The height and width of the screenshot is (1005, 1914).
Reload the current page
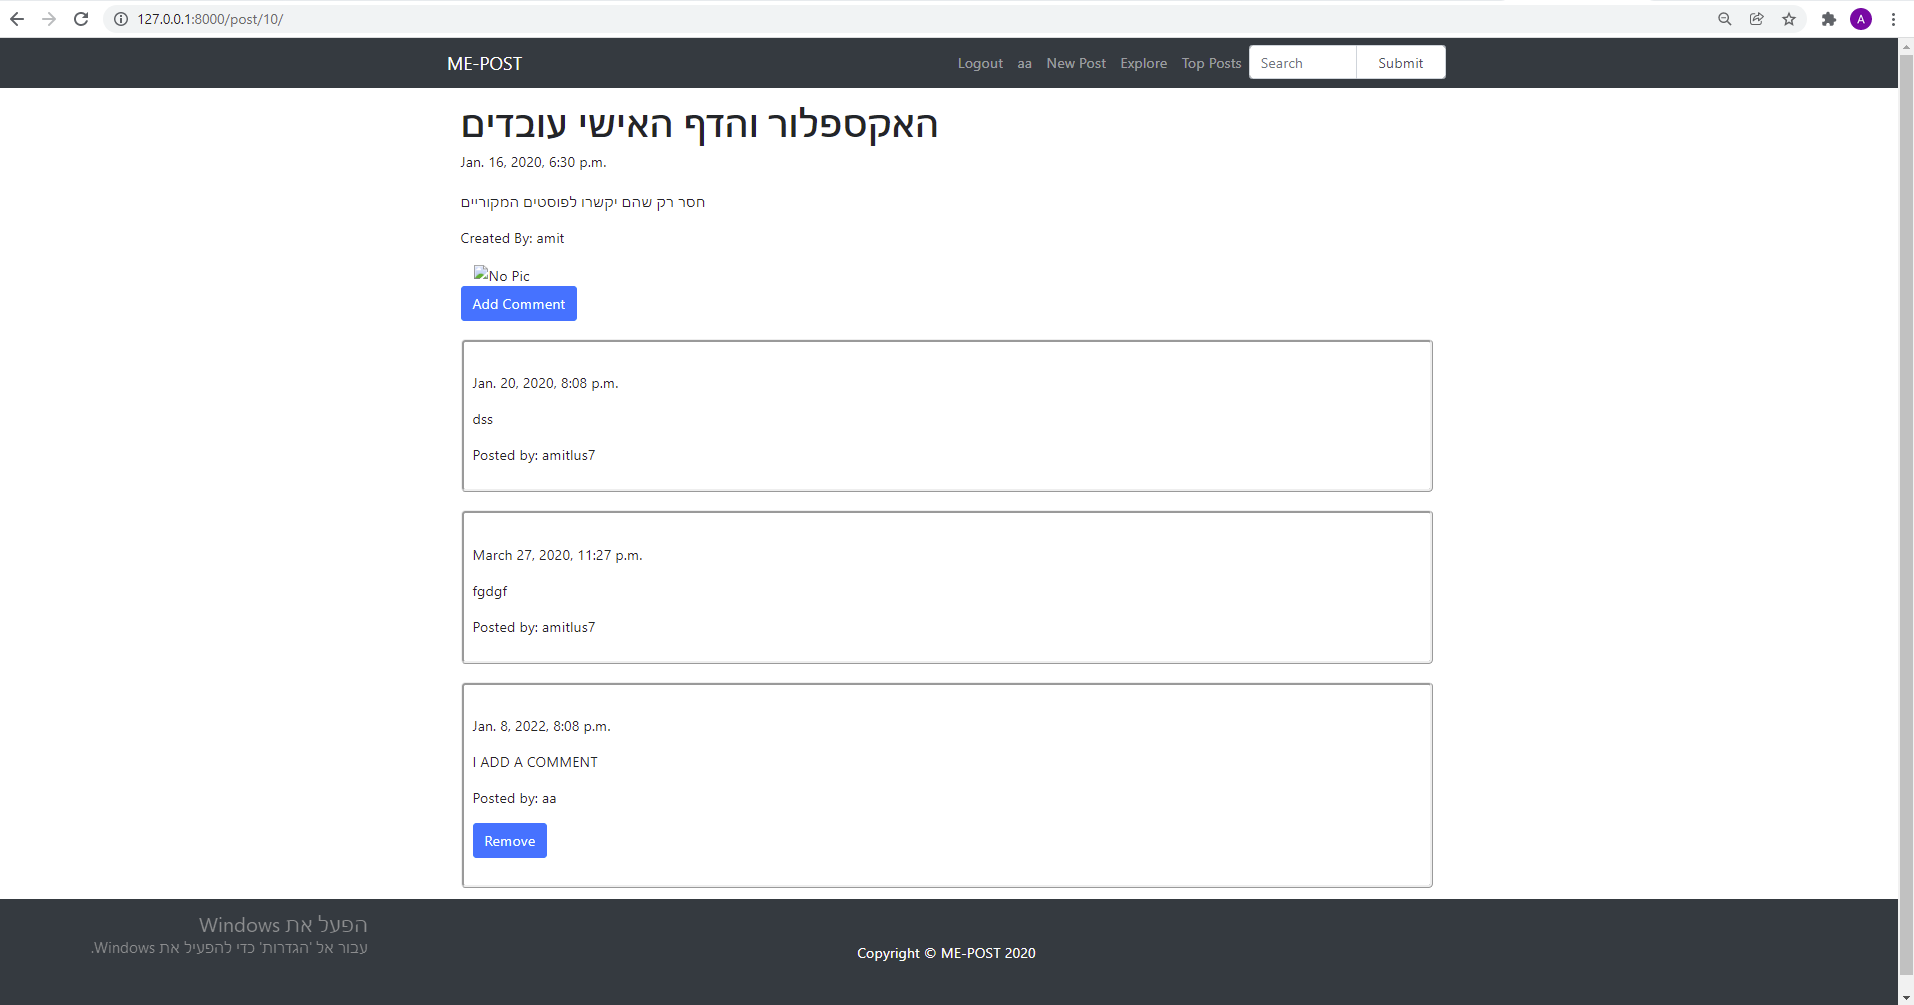coord(81,18)
